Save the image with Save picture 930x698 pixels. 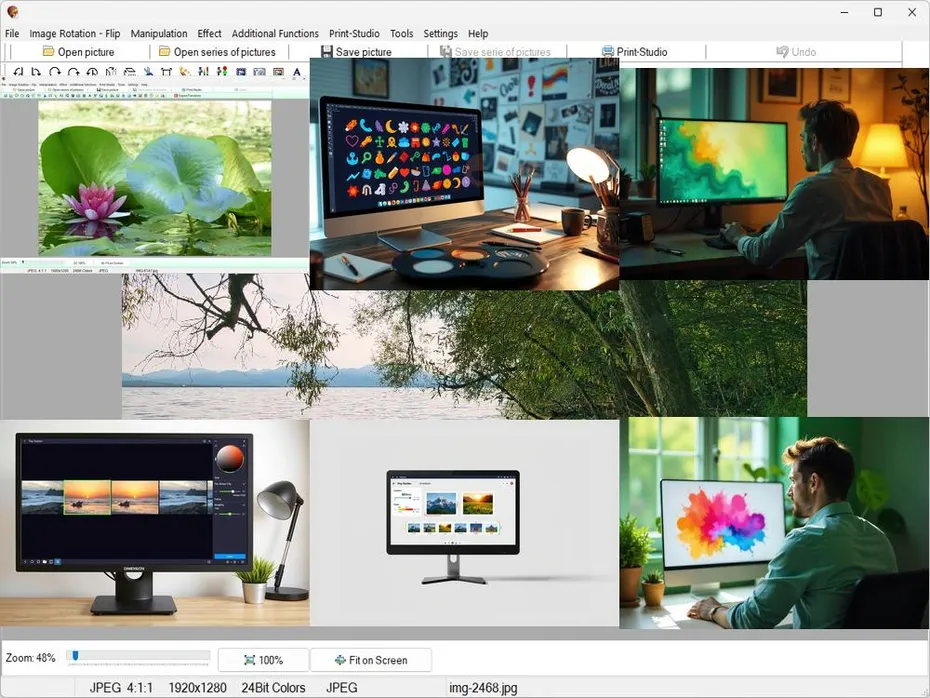(x=356, y=52)
